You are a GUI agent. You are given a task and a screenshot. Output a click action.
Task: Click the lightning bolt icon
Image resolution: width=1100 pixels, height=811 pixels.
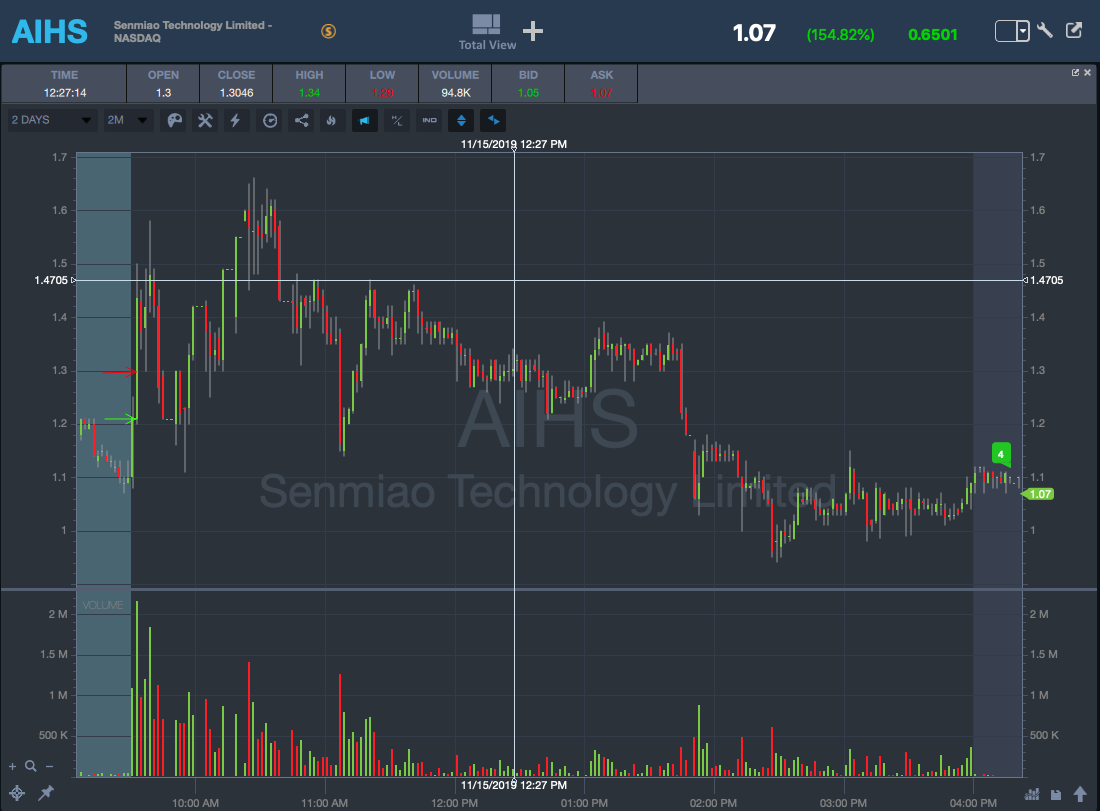point(236,121)
